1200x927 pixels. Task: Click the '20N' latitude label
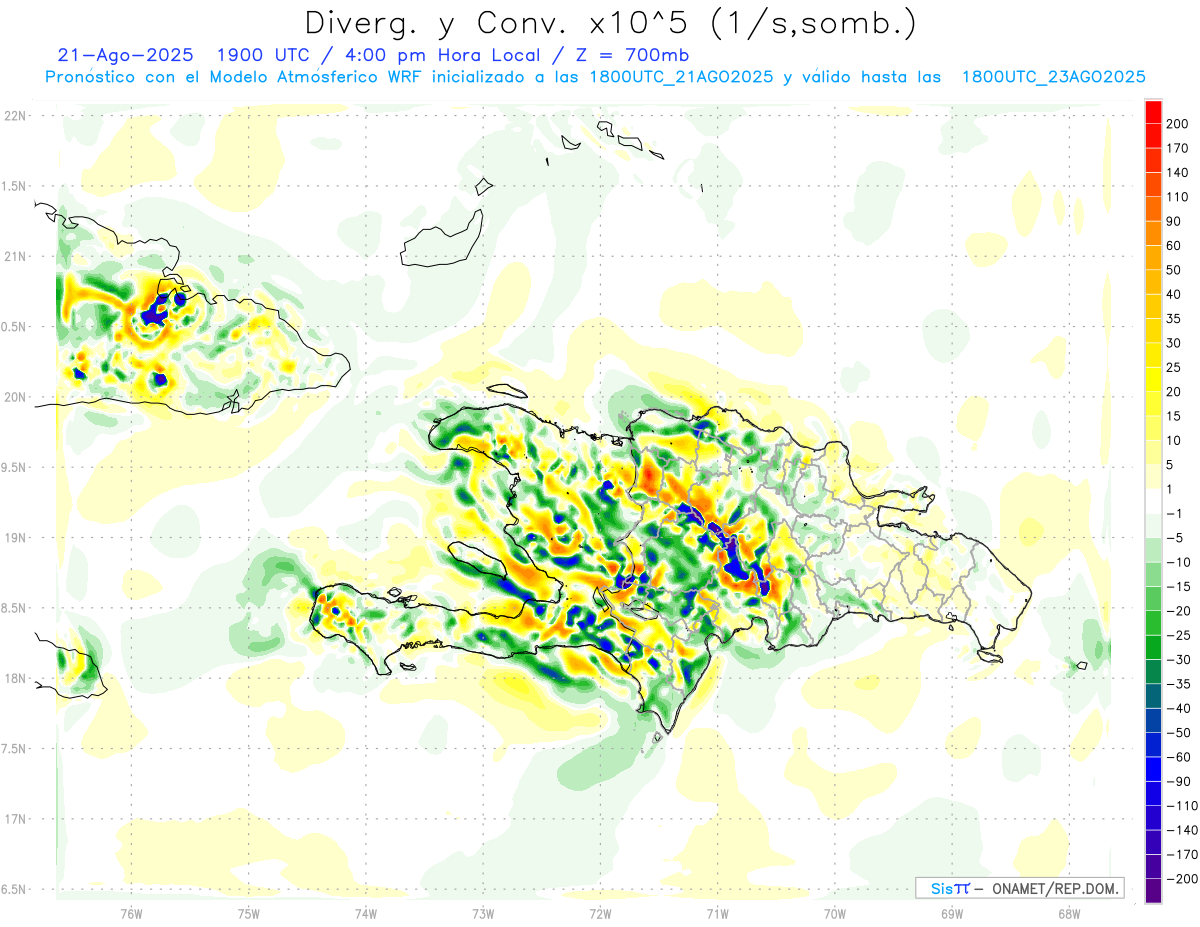[x=14, y=397]
